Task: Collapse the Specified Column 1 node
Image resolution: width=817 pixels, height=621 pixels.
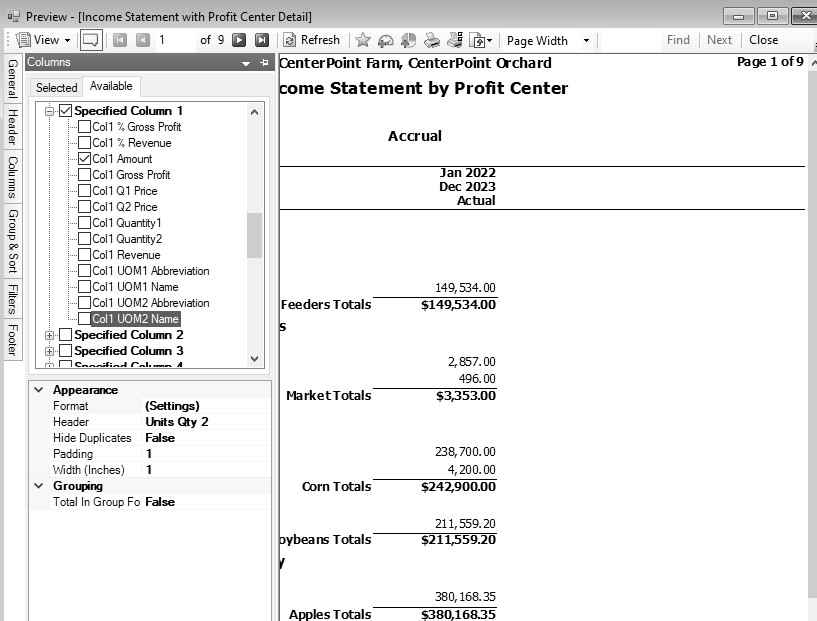Action: tap(49, 111)
